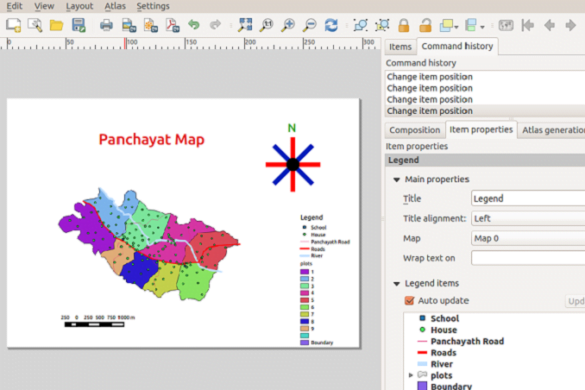Collapse the Legend items section
Image resolution: width=585 pixels, height=390 pixels.
point(397,284)
